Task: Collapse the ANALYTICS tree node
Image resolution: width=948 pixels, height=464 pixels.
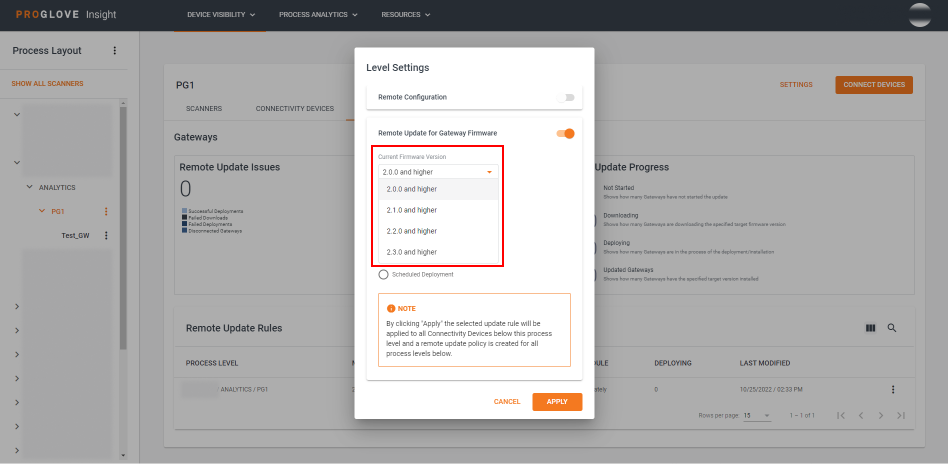Action: [x=30, y=187]
